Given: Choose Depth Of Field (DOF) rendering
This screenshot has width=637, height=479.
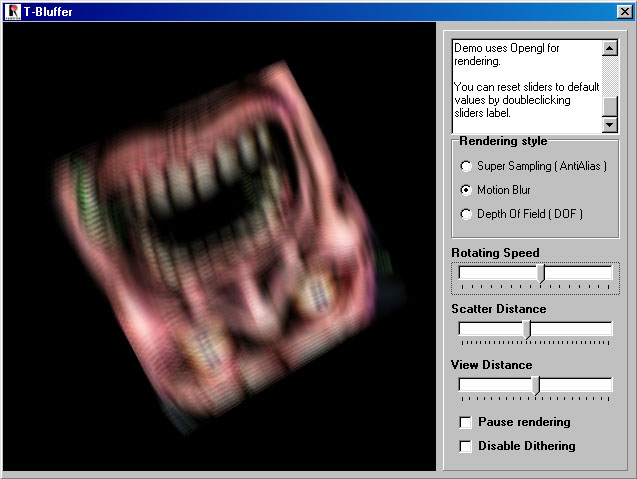Looking at the screenshot, I should coord(466,214).
